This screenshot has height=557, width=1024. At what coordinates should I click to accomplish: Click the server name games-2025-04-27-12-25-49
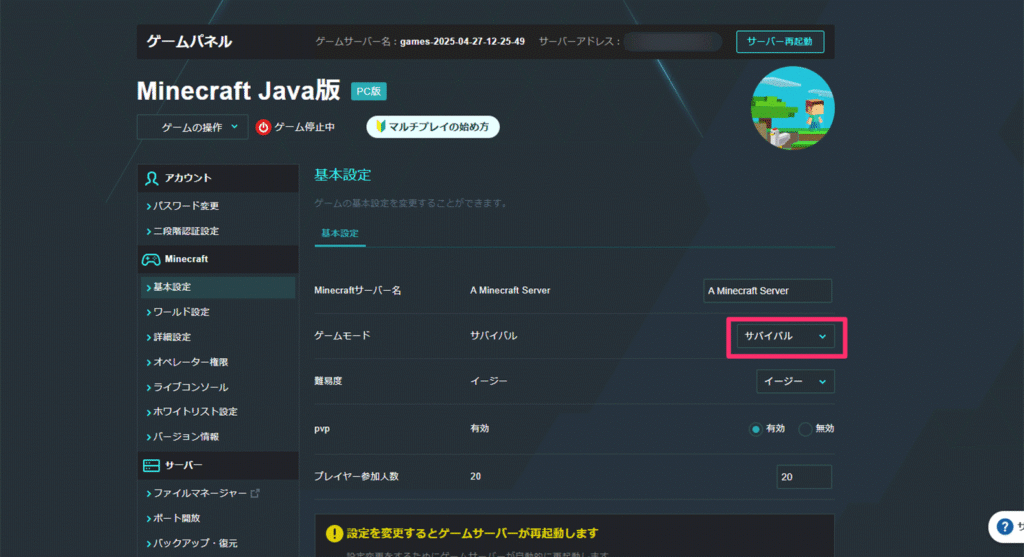pyautogui.click(x=462, y=42)
